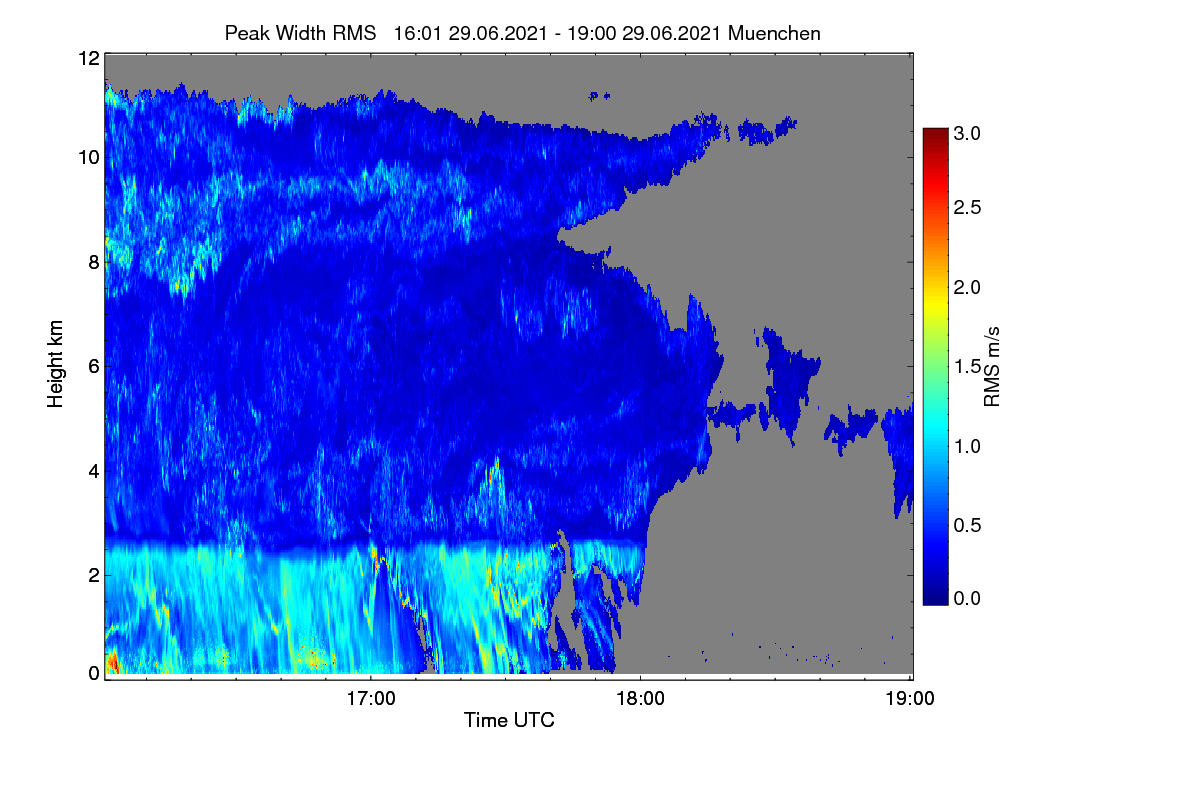Click the '3.0' colorbar value
This screenshot has height=800, width=1200.
click(x=969, y=131)
